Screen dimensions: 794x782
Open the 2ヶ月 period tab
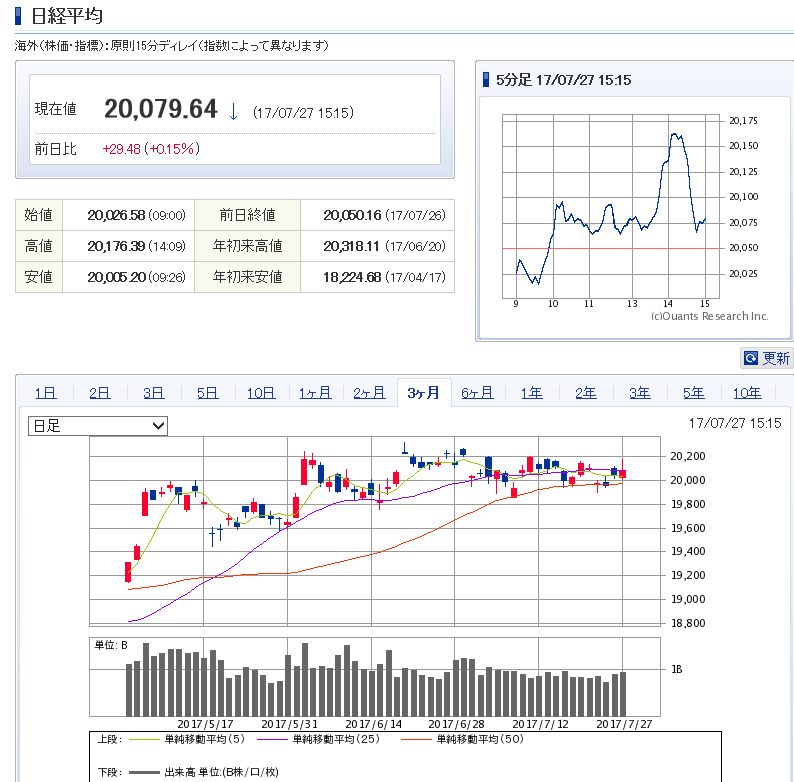point(369,393)
